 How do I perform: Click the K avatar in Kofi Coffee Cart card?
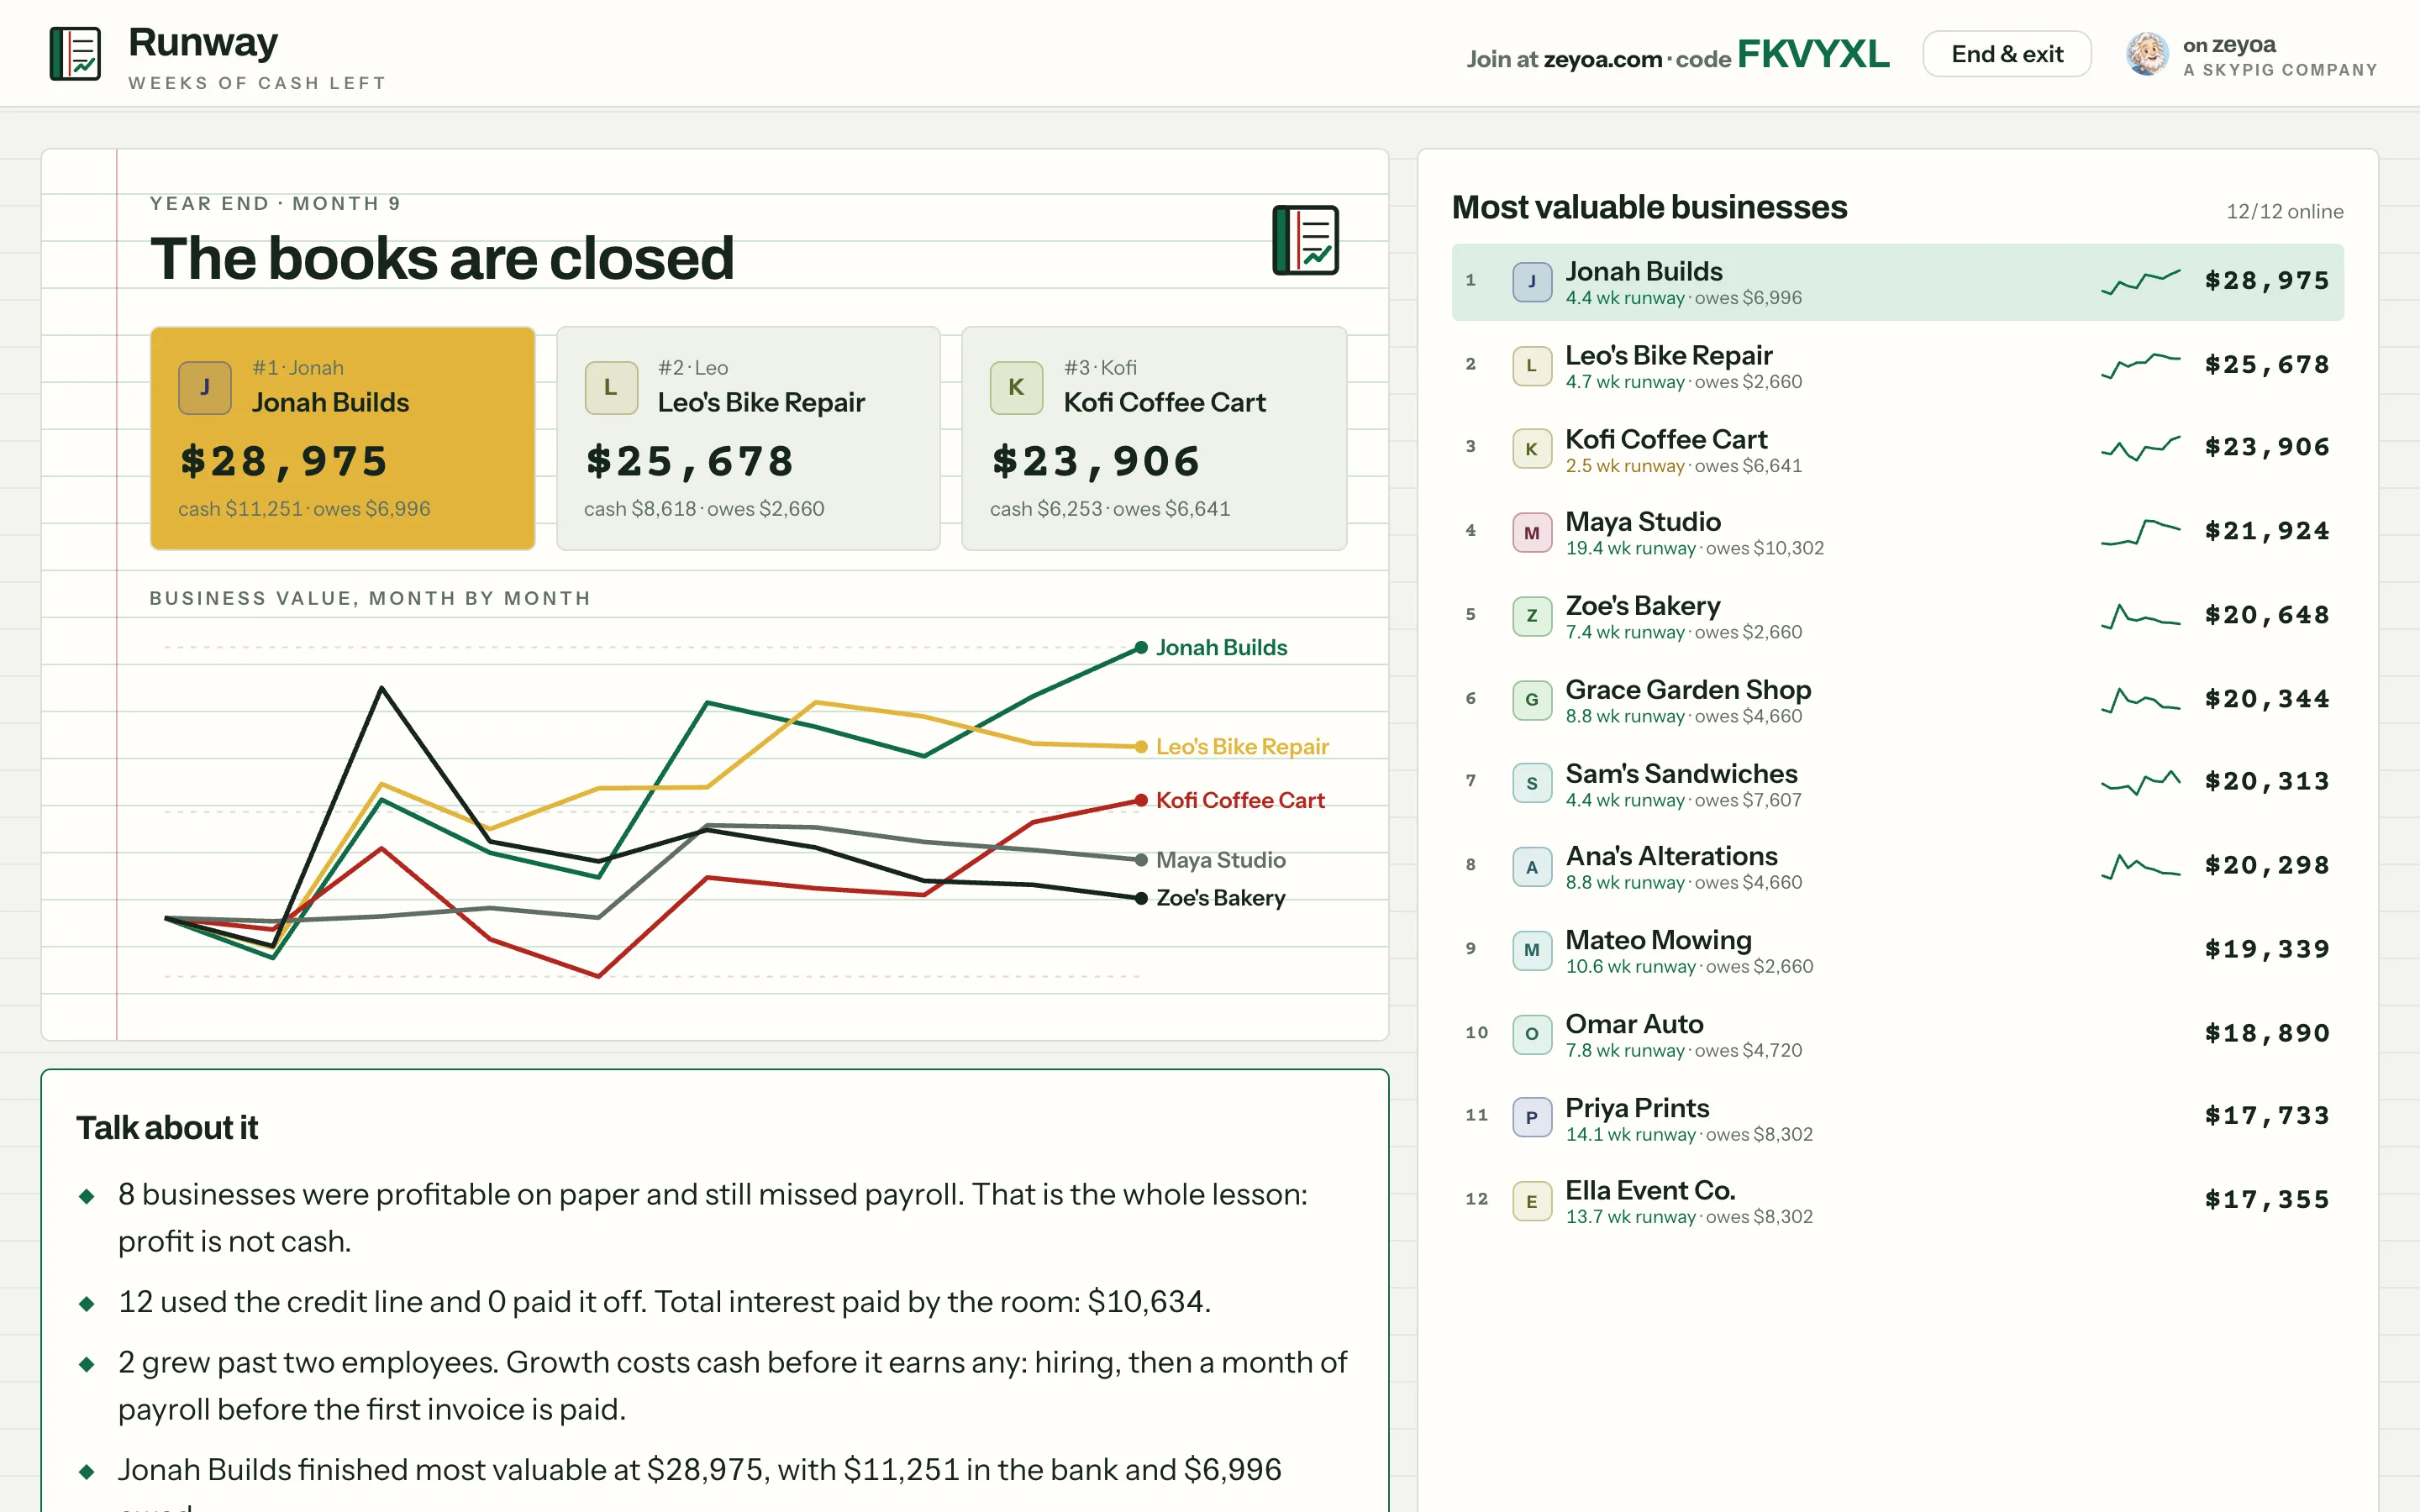point(1017,388)
